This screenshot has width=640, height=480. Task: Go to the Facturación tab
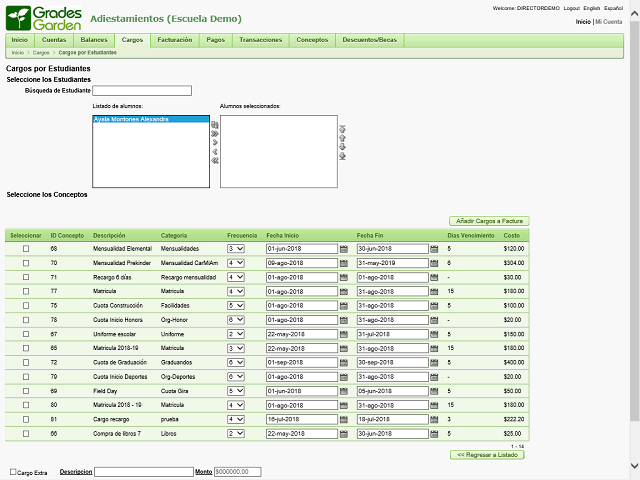click(175, 40)
